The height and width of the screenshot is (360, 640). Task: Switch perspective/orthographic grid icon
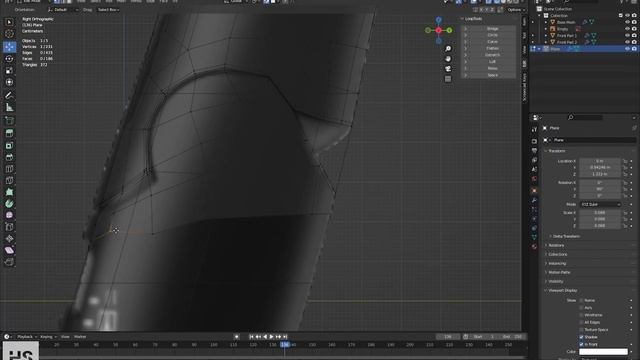click(448, 79)
